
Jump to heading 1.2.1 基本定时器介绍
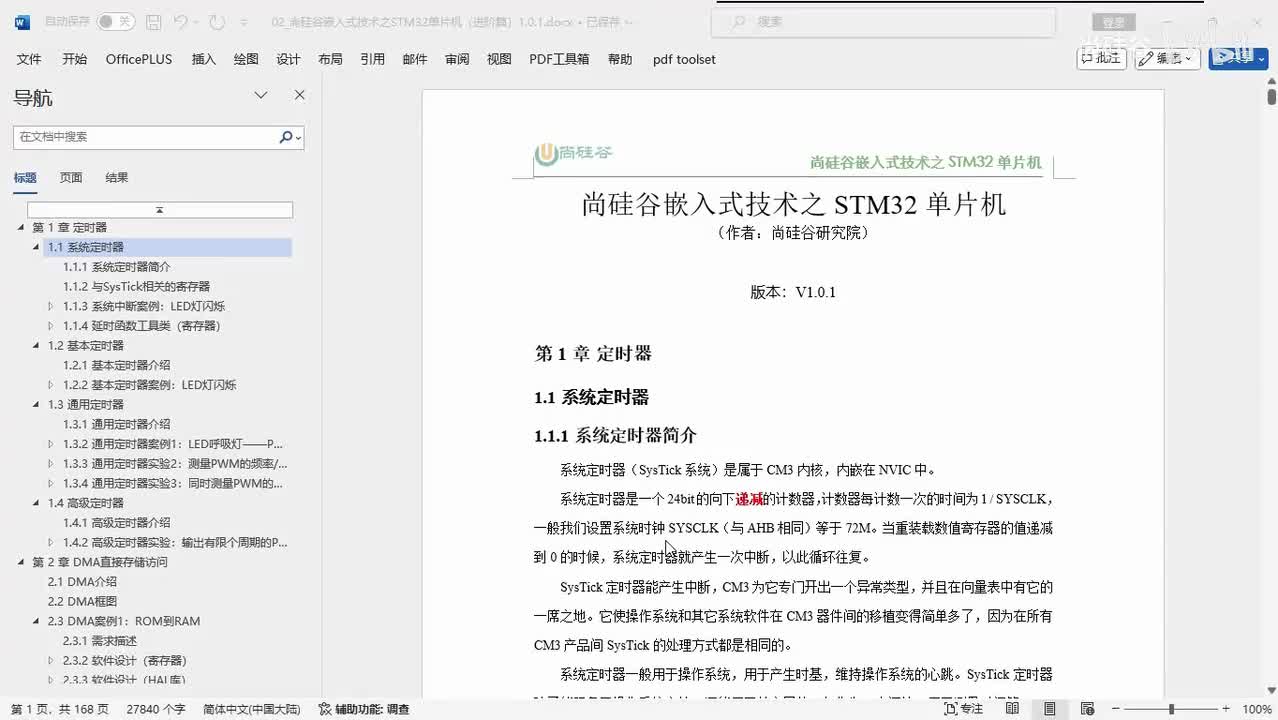[117, 365]
